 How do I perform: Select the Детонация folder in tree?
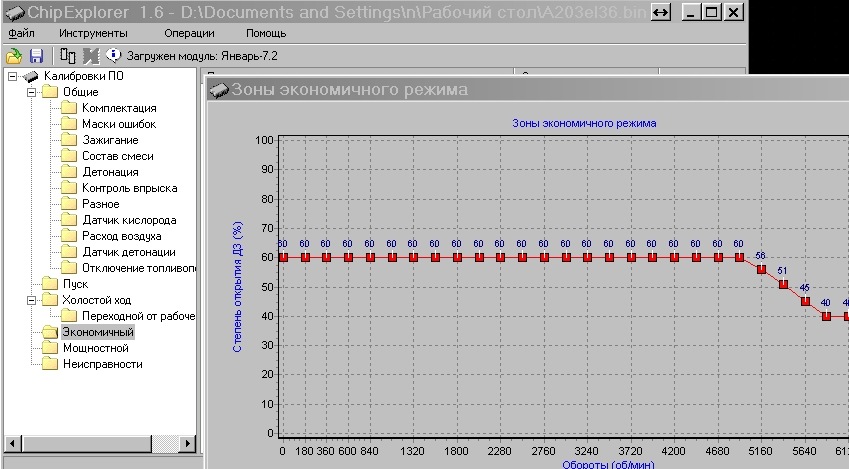[x=110, y=172]
